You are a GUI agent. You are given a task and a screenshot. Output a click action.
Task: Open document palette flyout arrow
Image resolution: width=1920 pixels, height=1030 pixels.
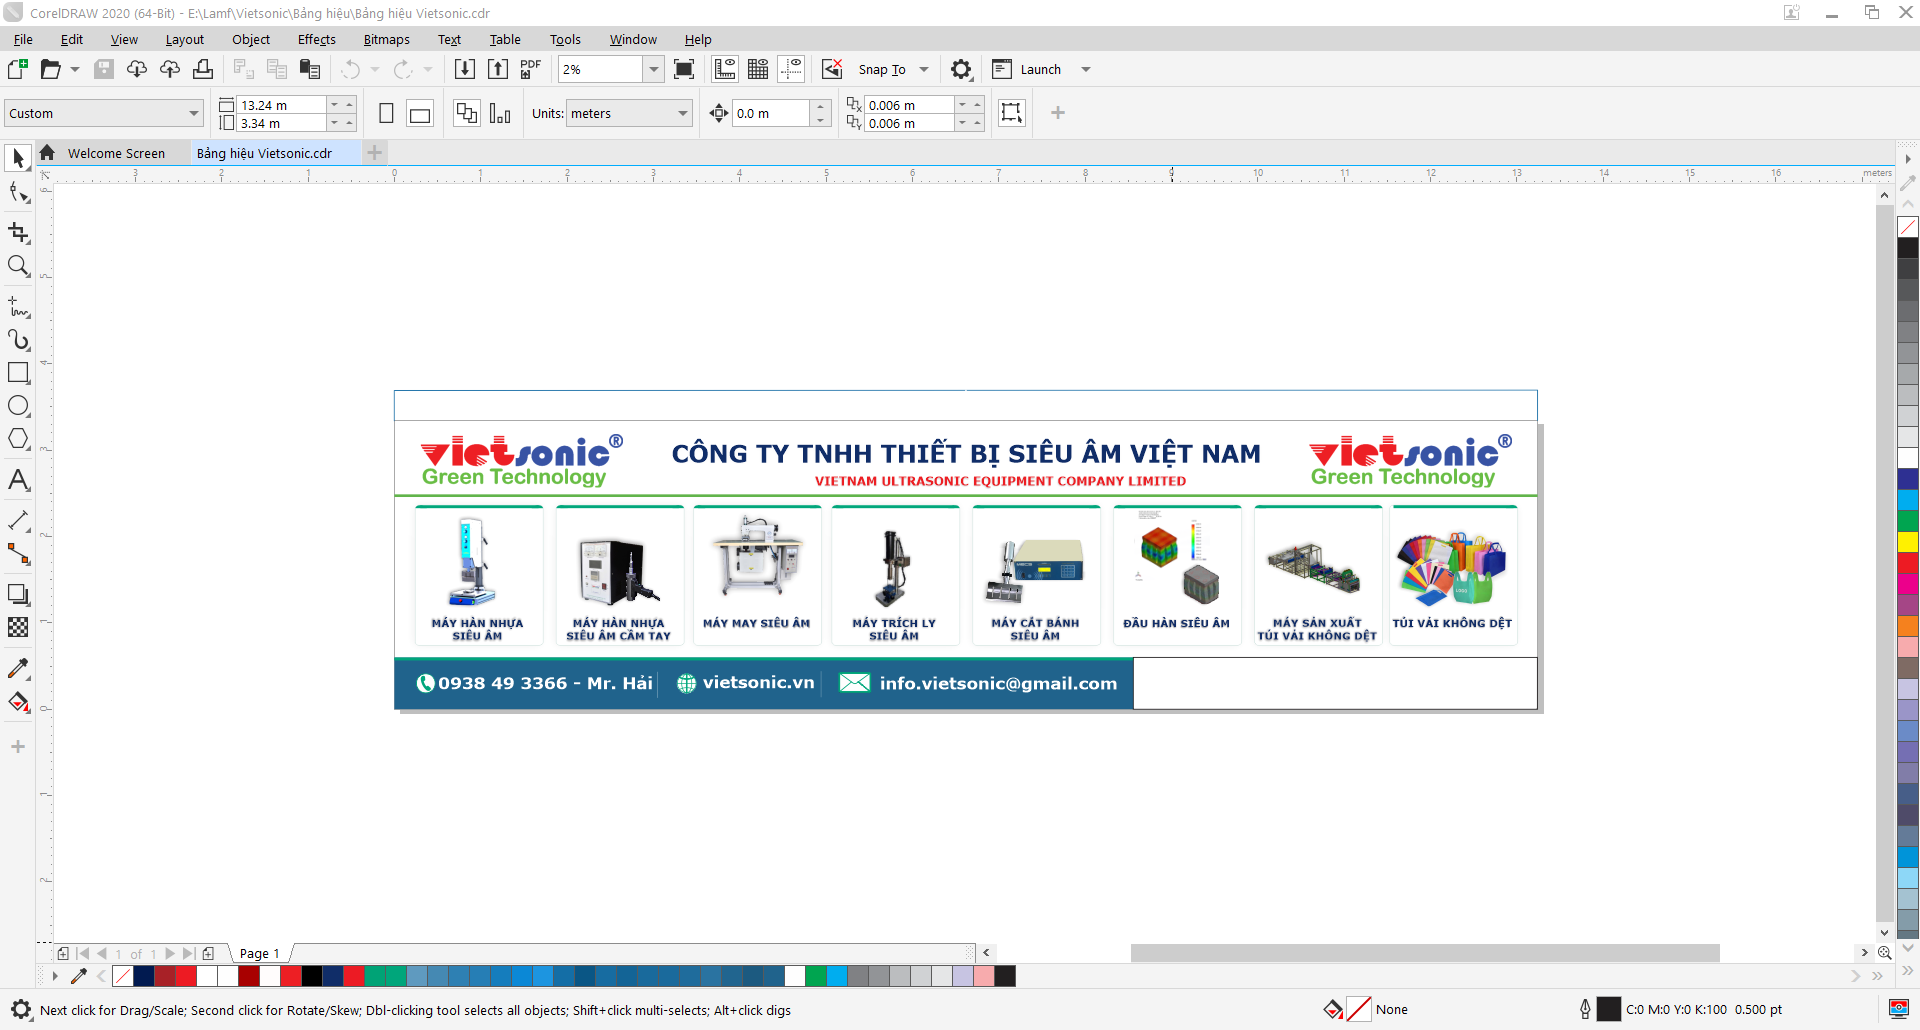point(55,976)
